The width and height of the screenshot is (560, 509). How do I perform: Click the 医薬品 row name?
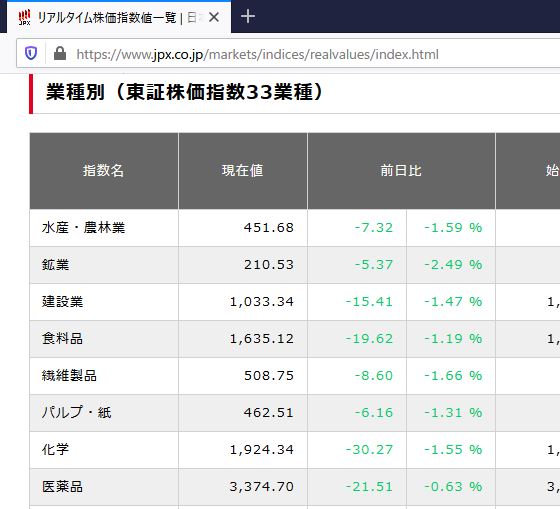(x=62, y=487)
